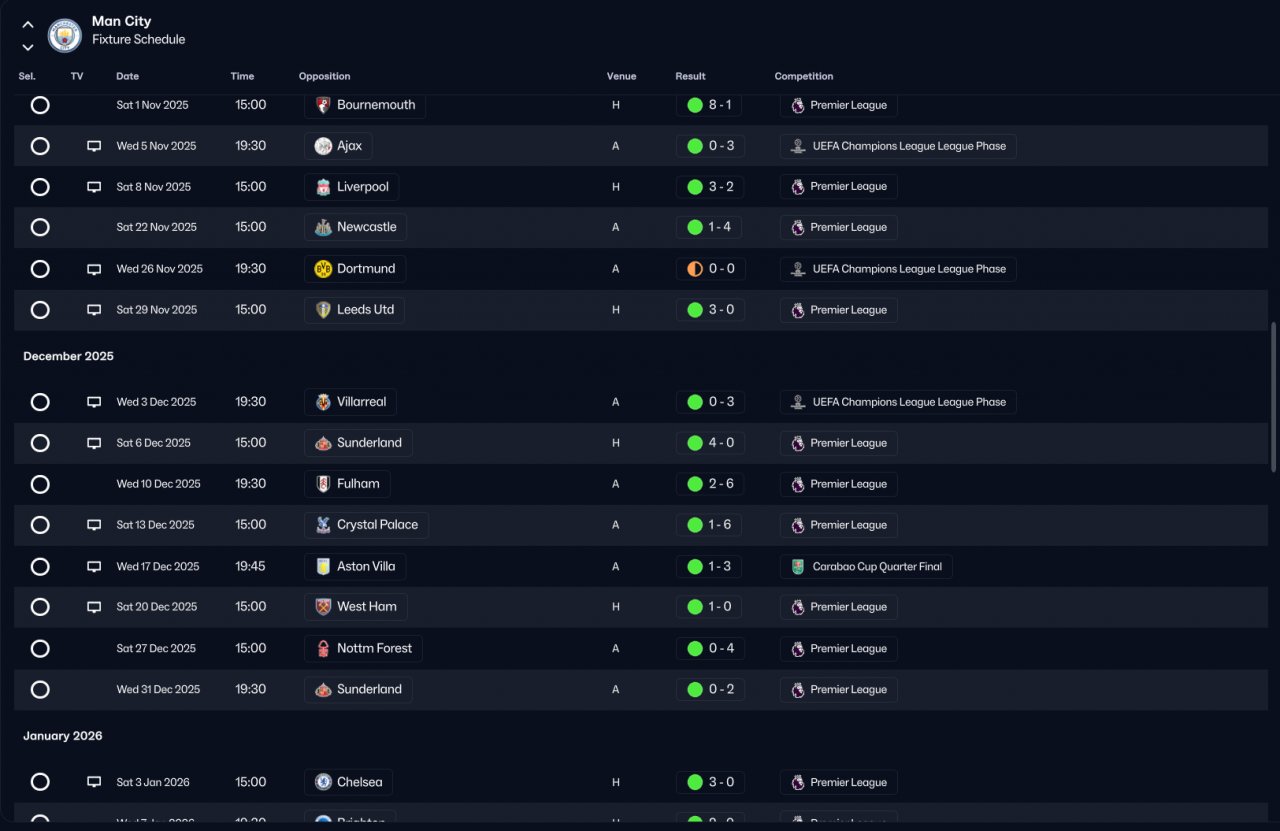The width and height of the screenshot is (1280, 831).
Task: Click the vertical scrollbar thumb
Action: (1273, 397)
